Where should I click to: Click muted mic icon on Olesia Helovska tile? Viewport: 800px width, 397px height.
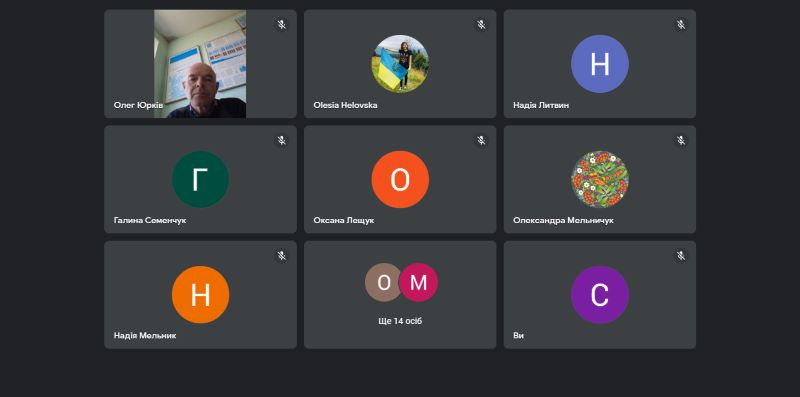[x=481, y=24]
